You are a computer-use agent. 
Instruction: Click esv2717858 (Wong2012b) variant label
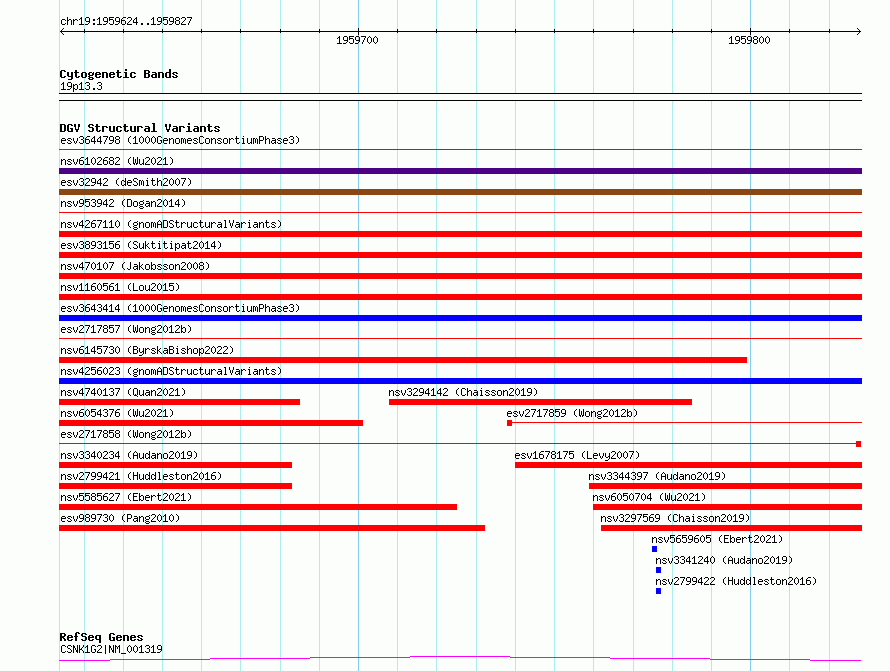(x=126, y=434)
